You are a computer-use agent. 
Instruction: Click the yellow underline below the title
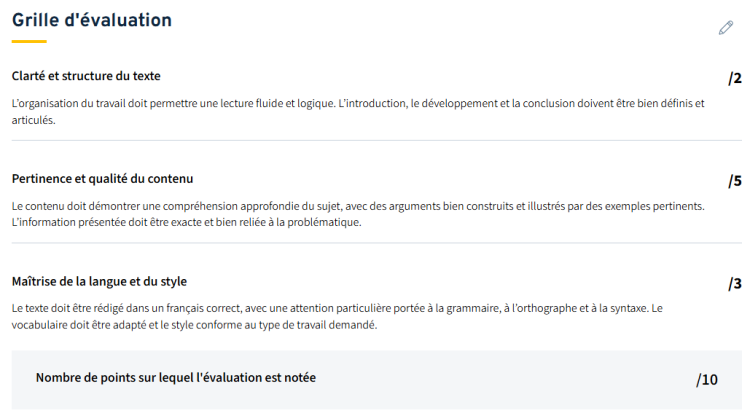tap(29, 42)
